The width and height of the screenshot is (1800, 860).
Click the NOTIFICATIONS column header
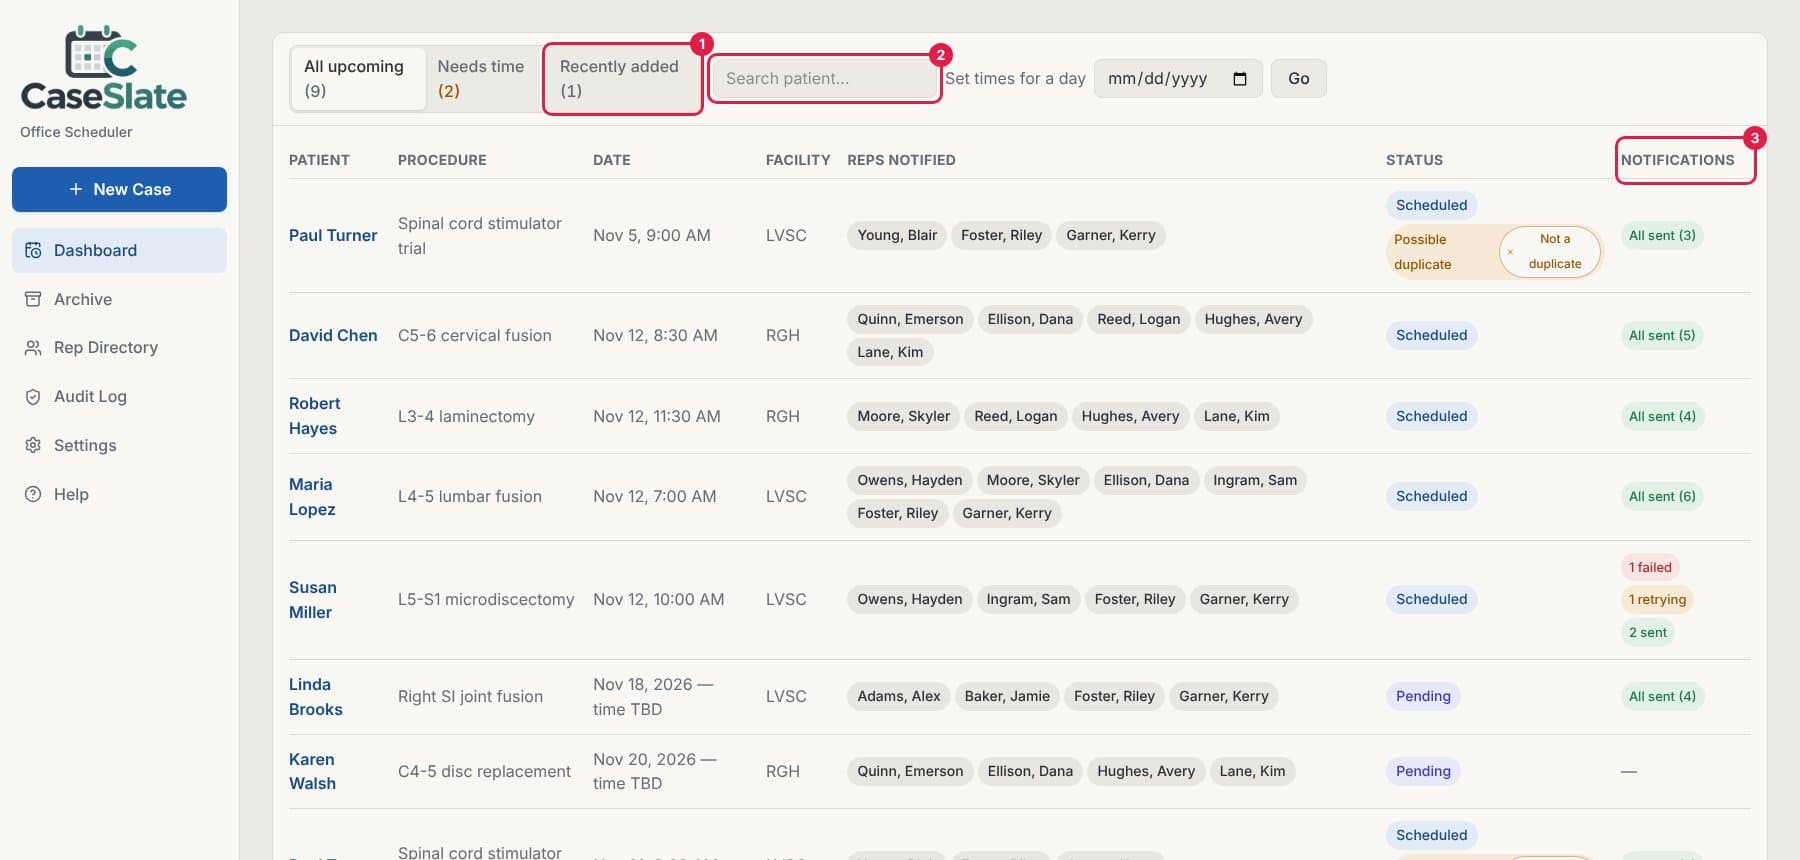click(1677, 160)
